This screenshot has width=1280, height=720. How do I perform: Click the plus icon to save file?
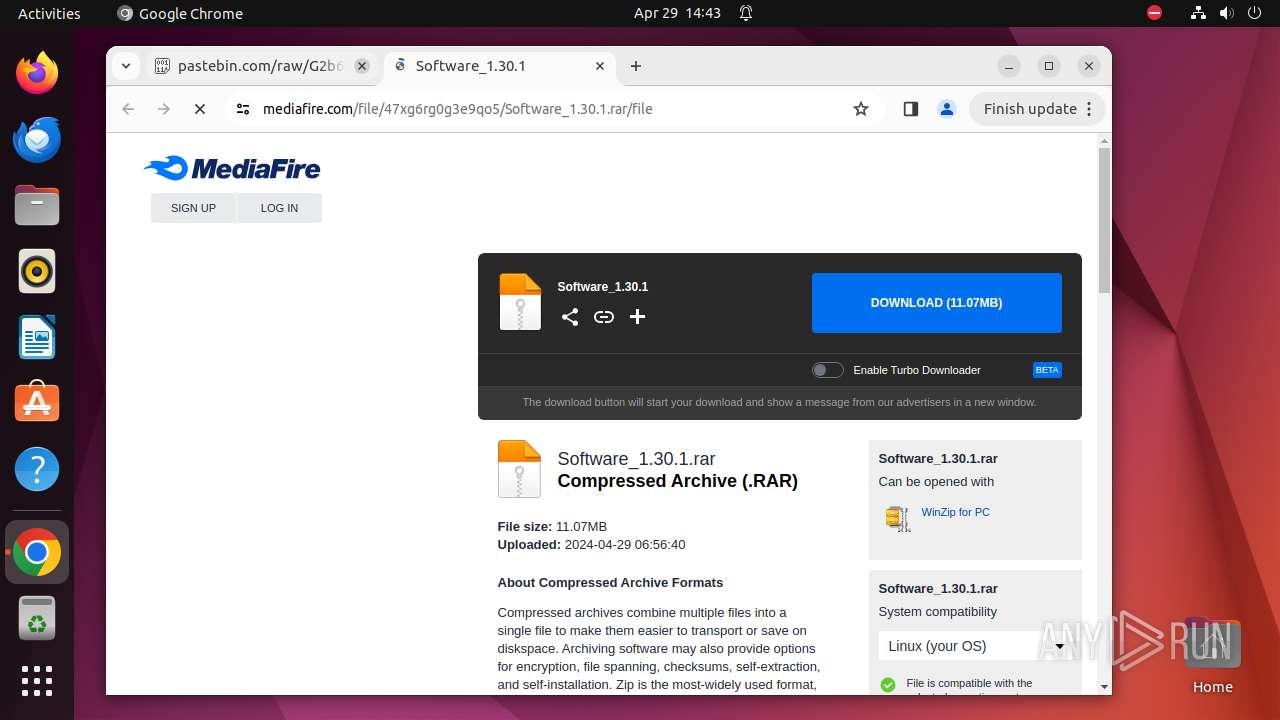tap(637, 317)
